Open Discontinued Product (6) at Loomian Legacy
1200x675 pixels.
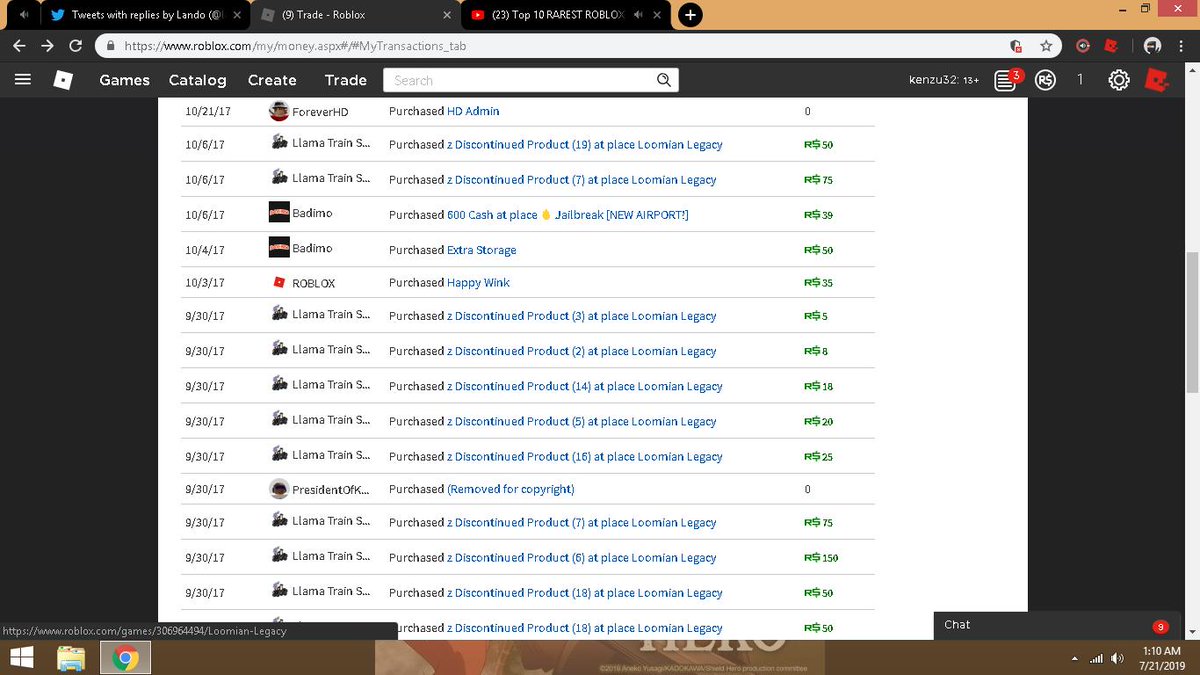[582, 558]
